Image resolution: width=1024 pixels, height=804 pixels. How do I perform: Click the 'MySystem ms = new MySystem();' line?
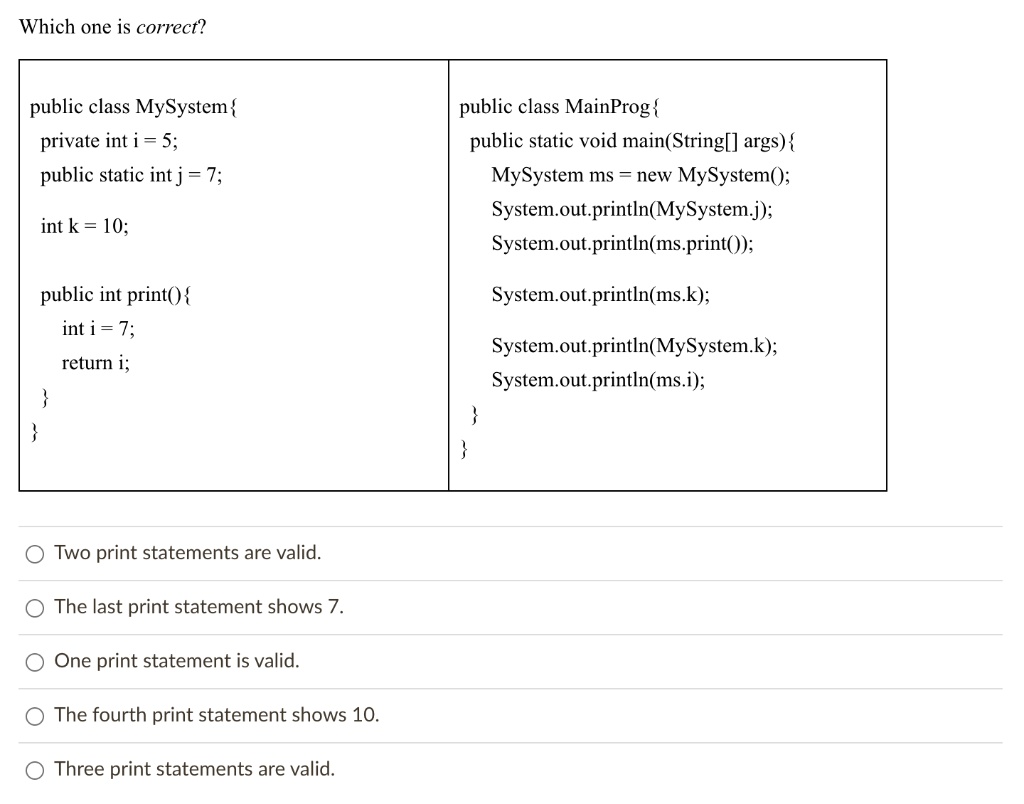click(641, 175)
